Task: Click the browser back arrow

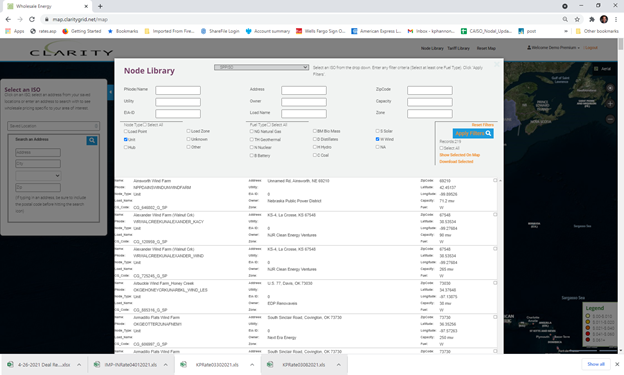Action: 8,19
